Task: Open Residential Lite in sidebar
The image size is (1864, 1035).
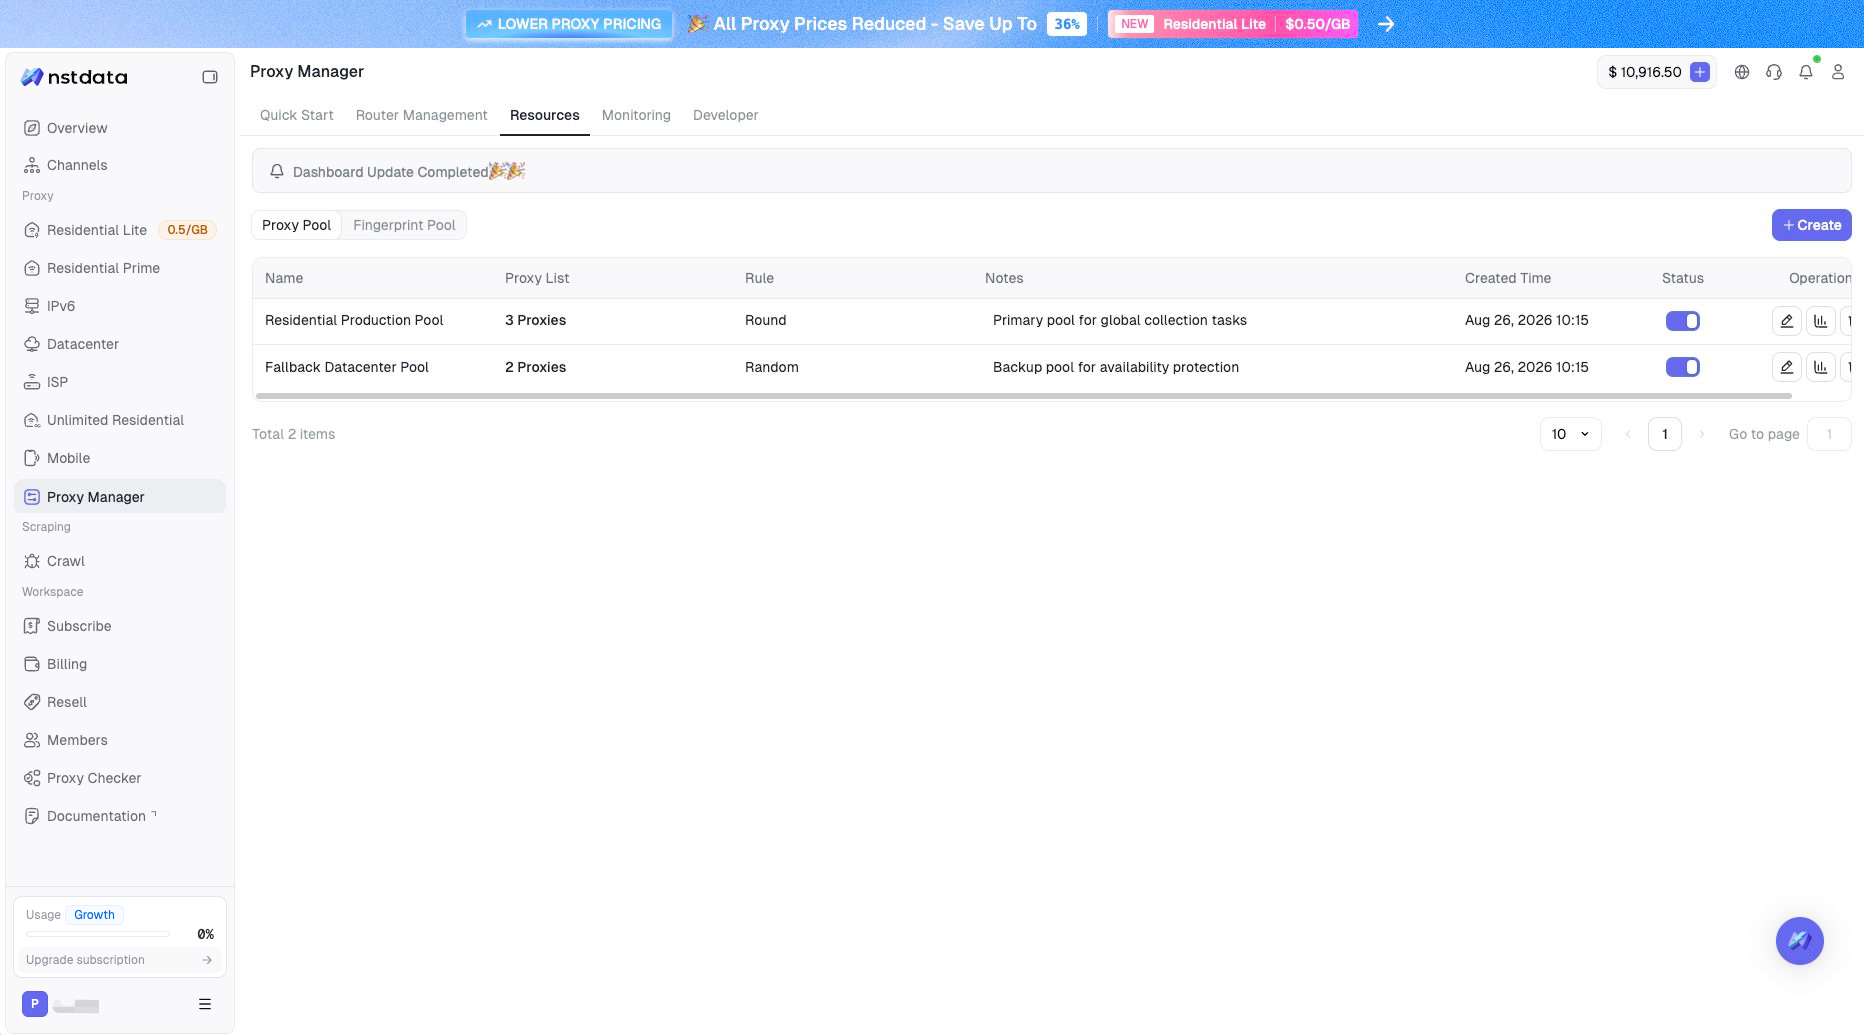Action: pos(120,230)
